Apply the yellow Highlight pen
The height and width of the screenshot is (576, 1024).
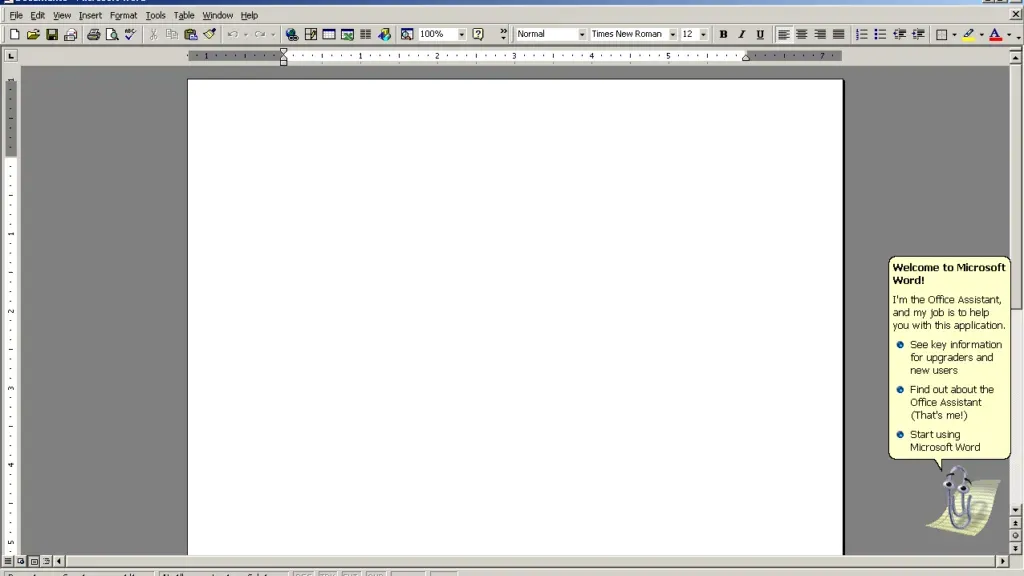click(968, 35)
